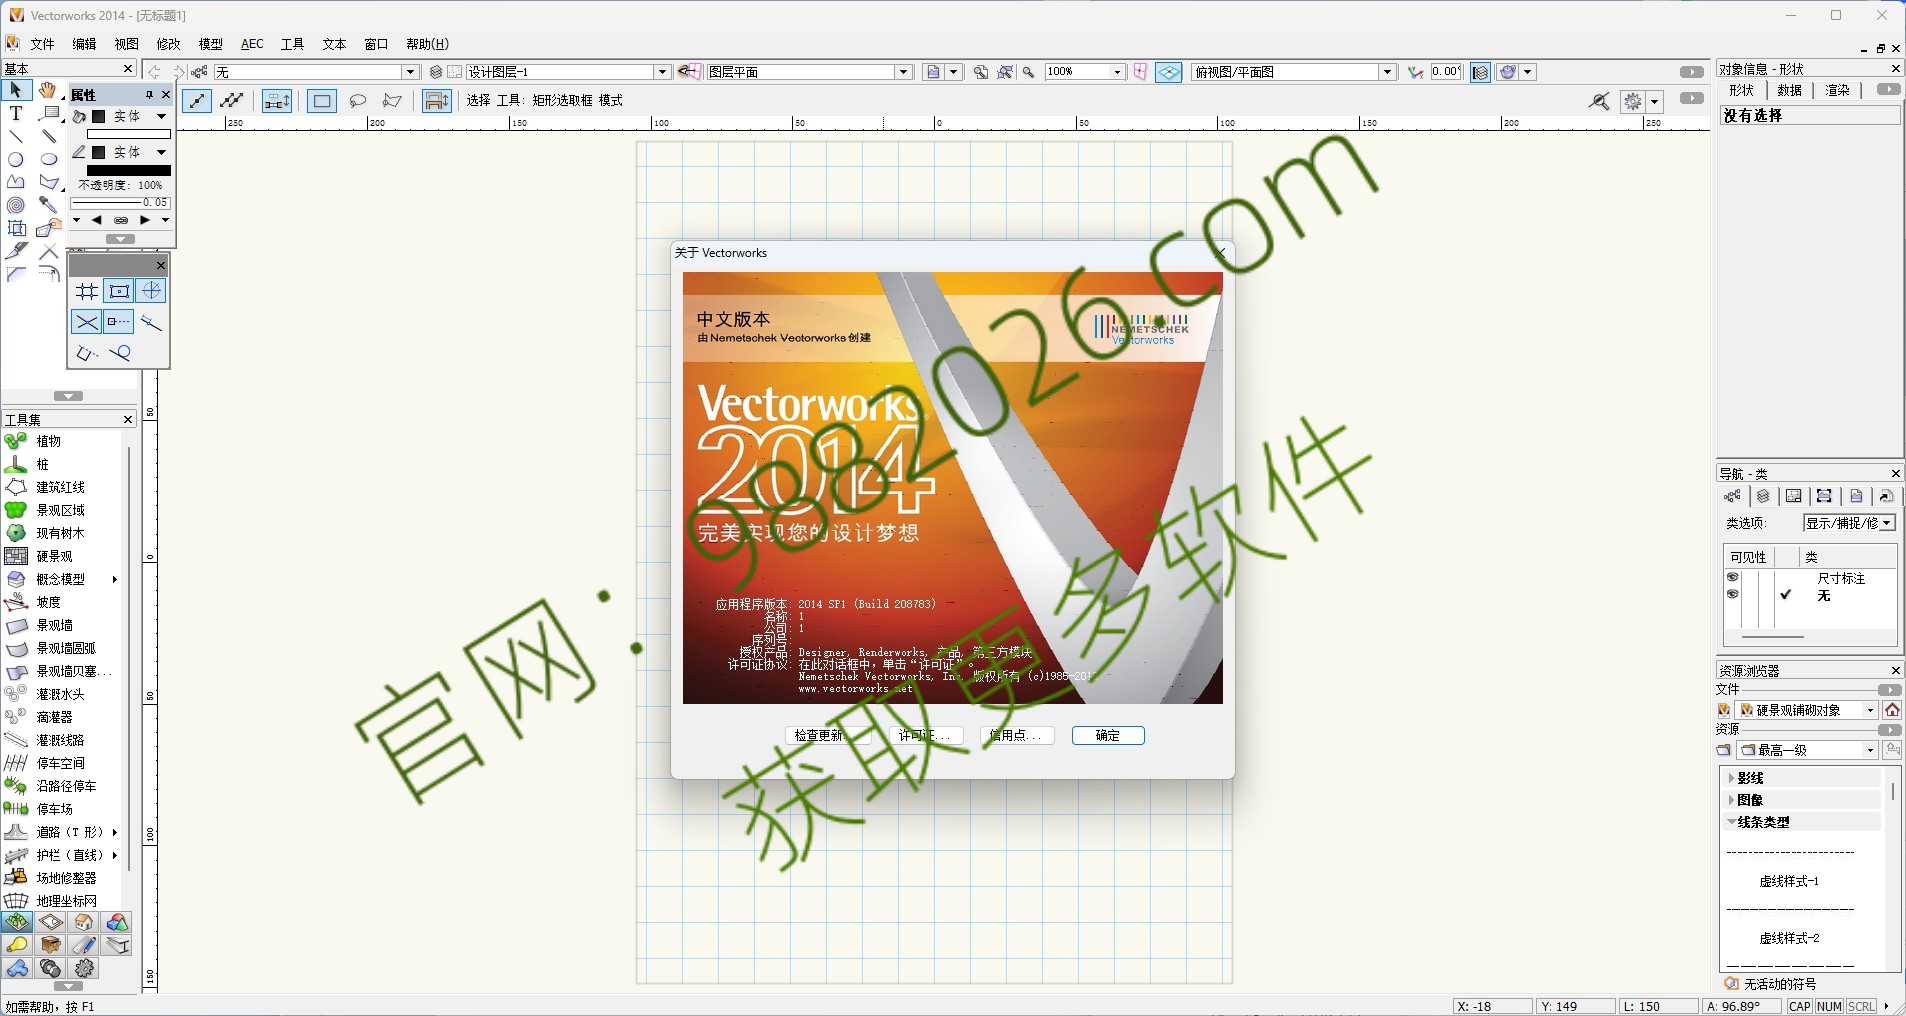Select the Circle tool
The height and width of the screenshot is (1016, 1906).
tap(16, 159)
